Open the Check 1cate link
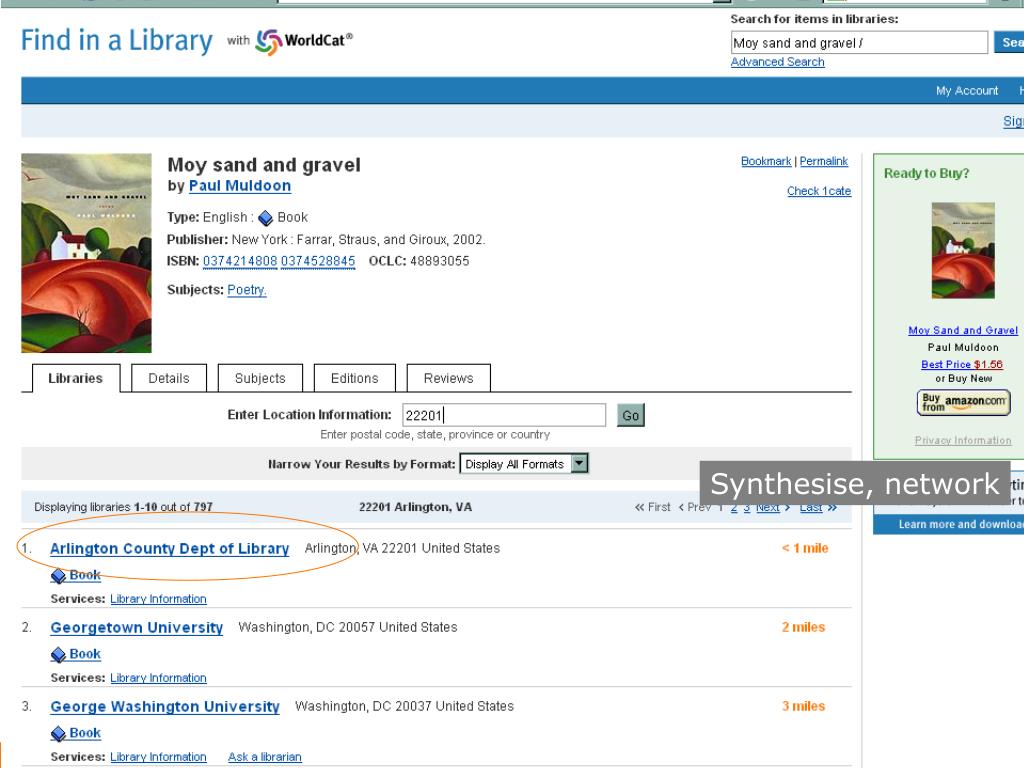Viewport: 1024px width, 768px height. (x=819, y=191)
